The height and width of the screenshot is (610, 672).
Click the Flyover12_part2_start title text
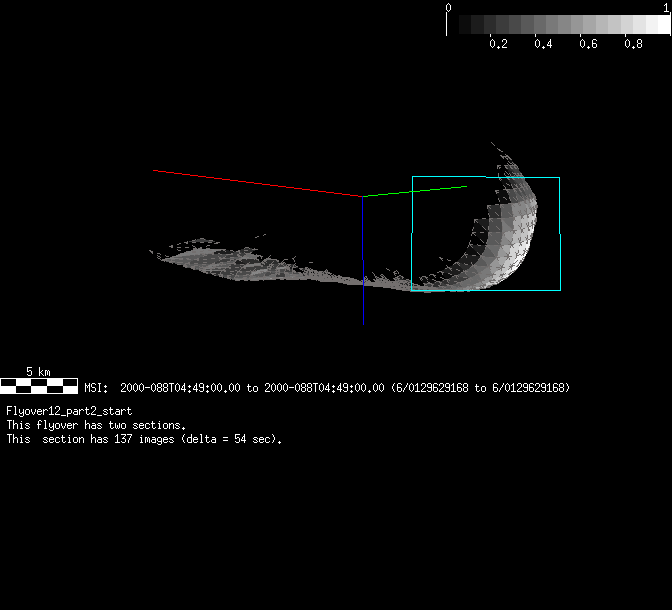(69, 411)
